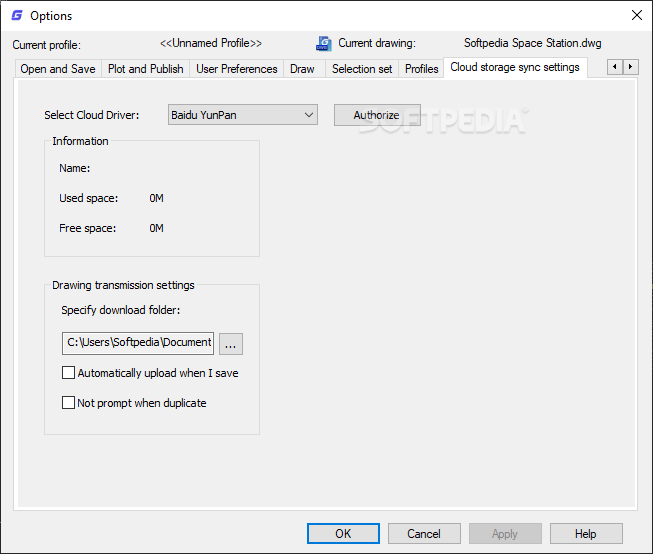Click the GstarCAD logo icon in title bar
The image size is (653, 554).
pyautogui.click(x=17, y=15)
